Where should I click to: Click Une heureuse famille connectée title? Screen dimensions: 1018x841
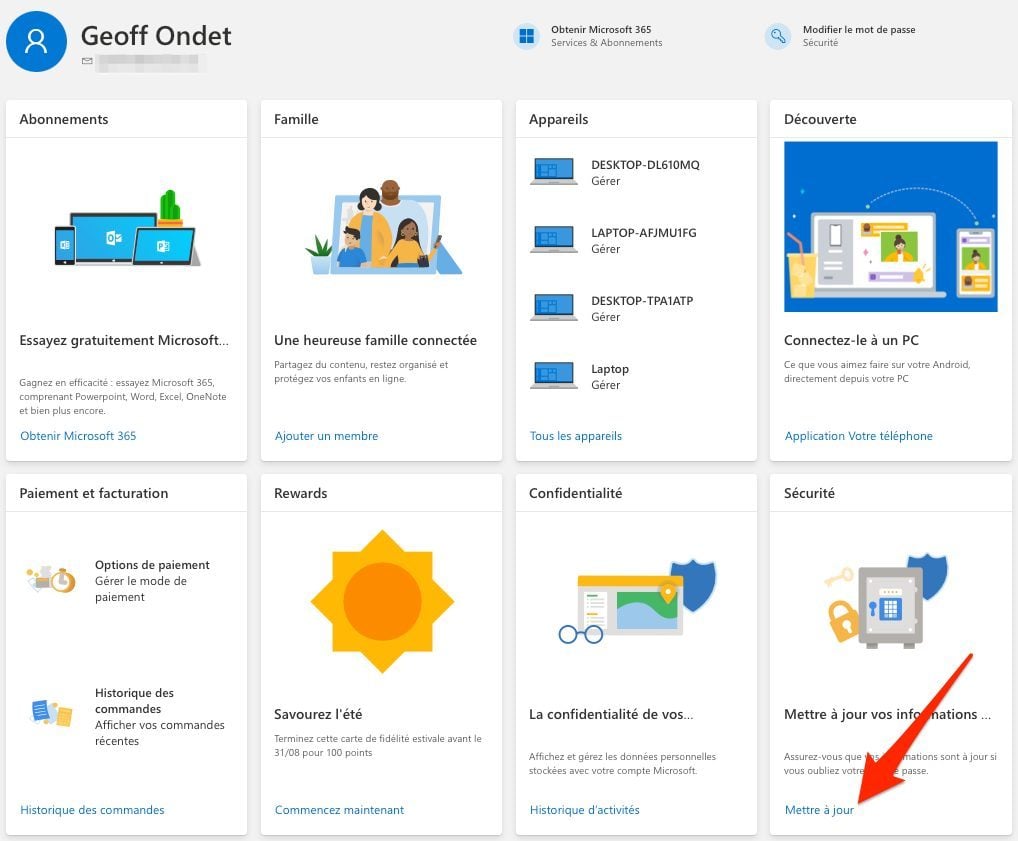click(x=375, y=340)
